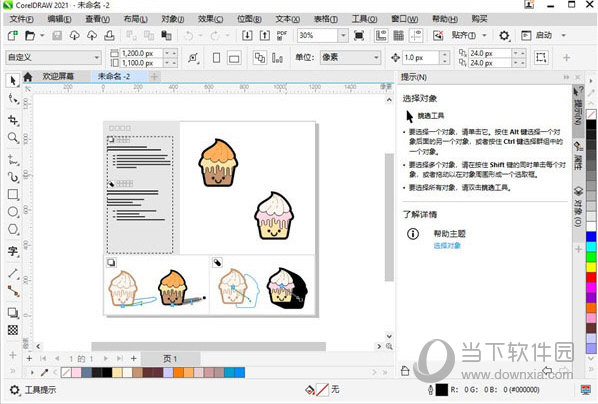Click the eyedropper icon on document palette

(x=45, y=372)
